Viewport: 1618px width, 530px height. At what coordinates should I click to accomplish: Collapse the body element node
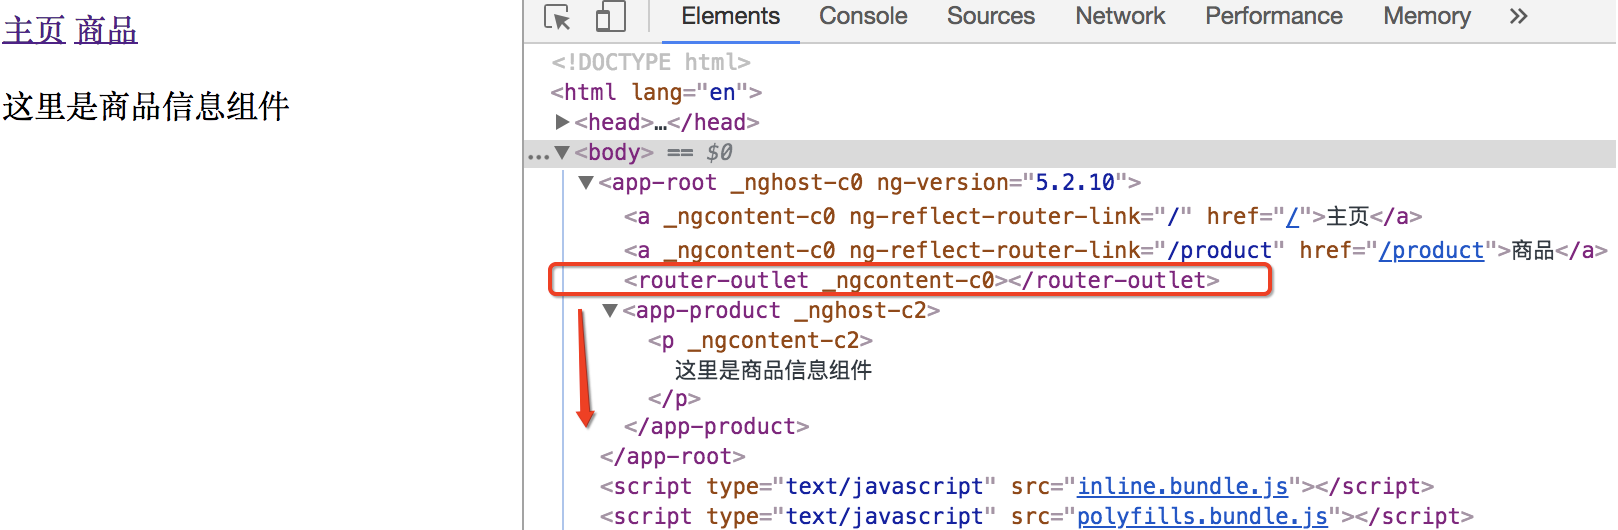[x=562, y=153]
